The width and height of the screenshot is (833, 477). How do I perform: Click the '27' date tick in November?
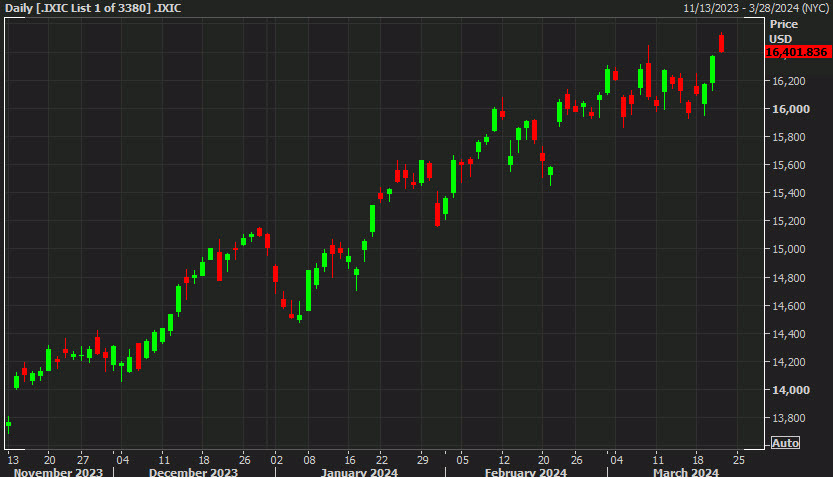(83, 460)
